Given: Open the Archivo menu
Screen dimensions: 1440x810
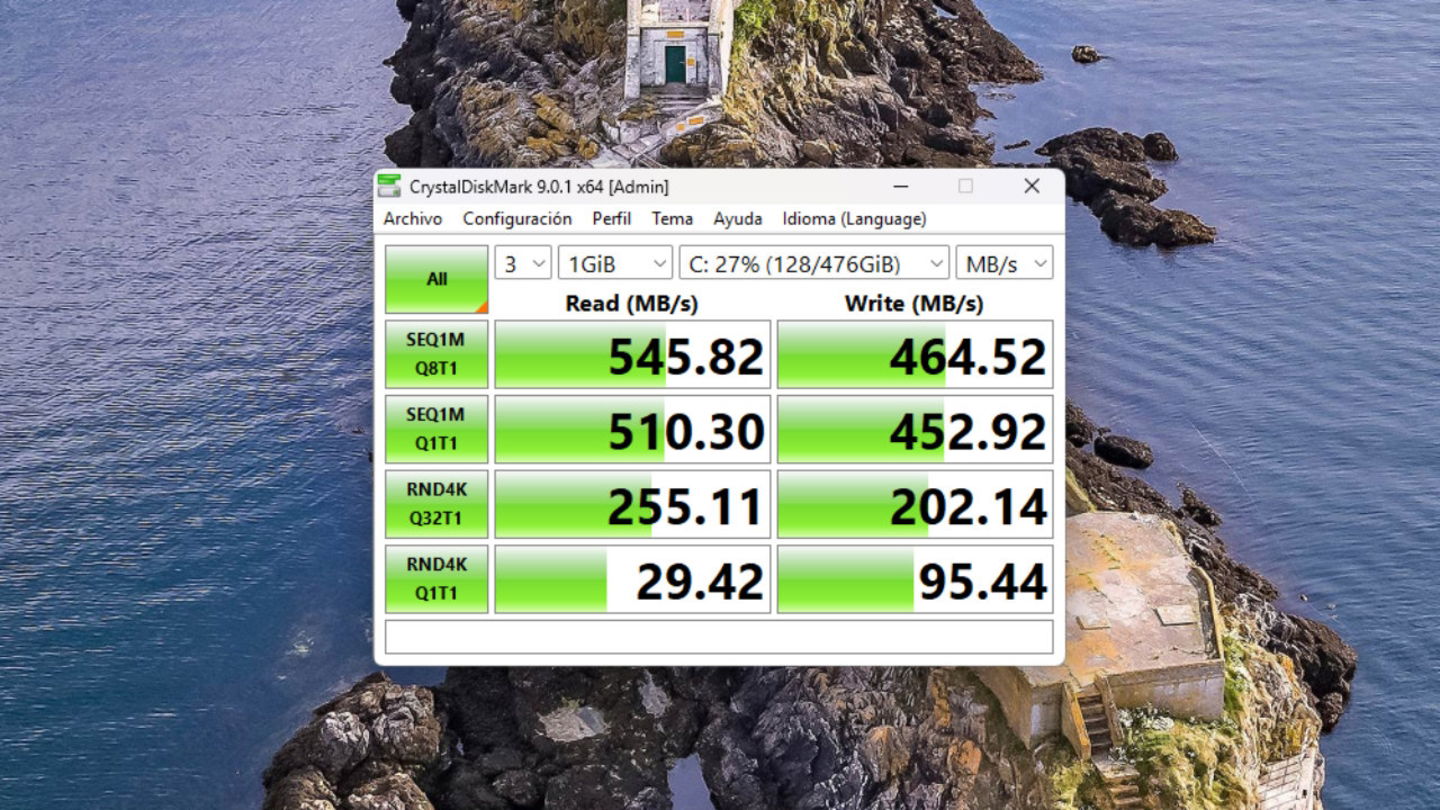Looking at the screenshot, I should 413,218.
